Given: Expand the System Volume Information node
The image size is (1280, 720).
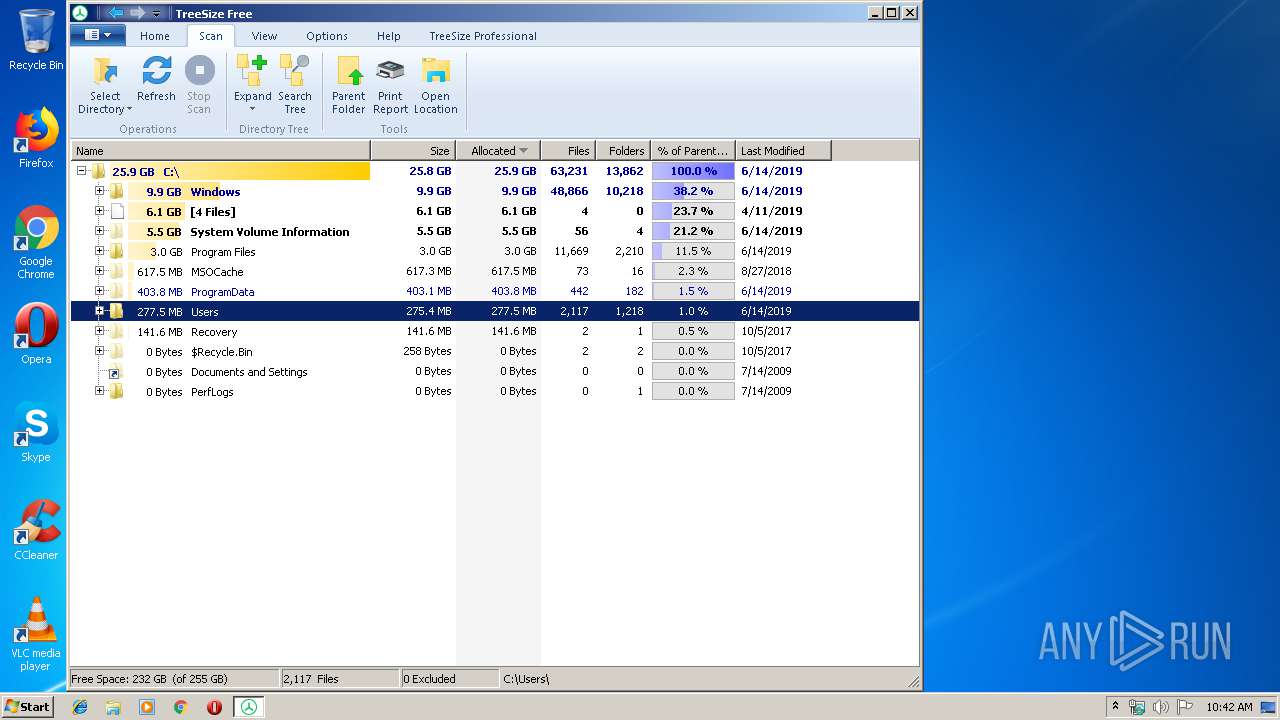Looking at the screenshot, I should click(99, 231).
